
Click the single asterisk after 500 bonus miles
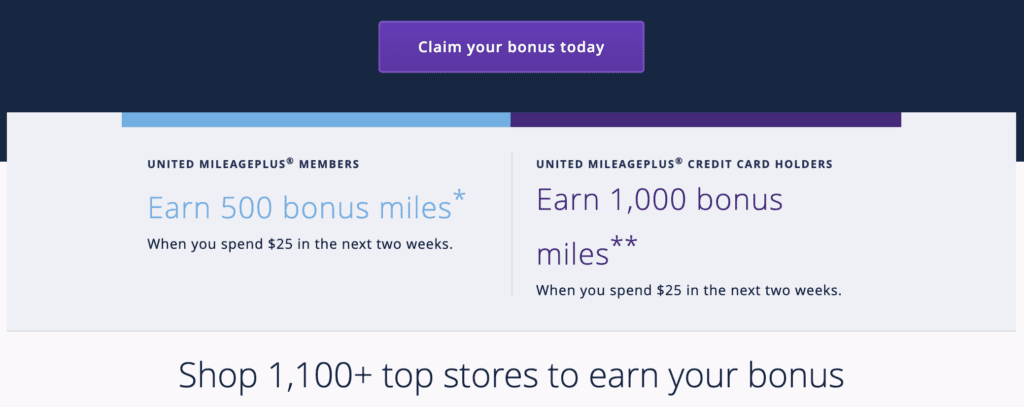tap(459, 199)
